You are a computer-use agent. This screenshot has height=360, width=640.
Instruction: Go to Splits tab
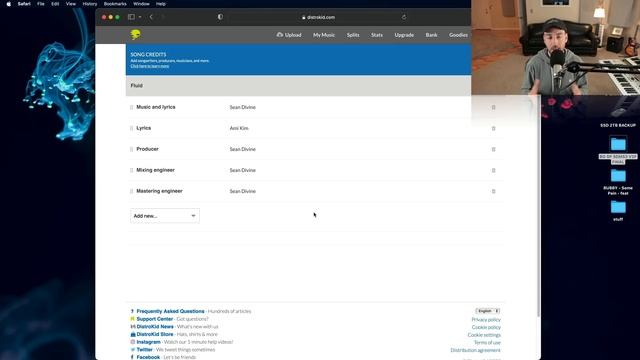coord(353,35)
